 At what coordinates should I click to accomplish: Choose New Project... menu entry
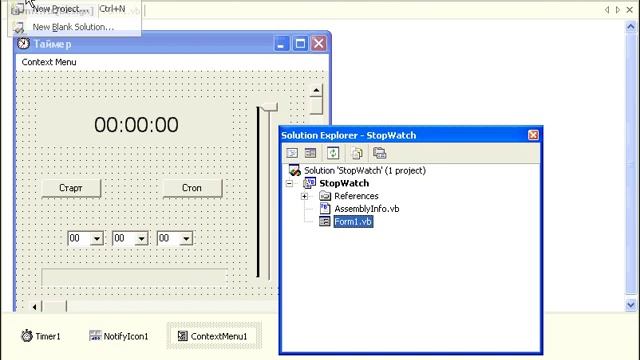pyautogui.click(x=76, y=9)
